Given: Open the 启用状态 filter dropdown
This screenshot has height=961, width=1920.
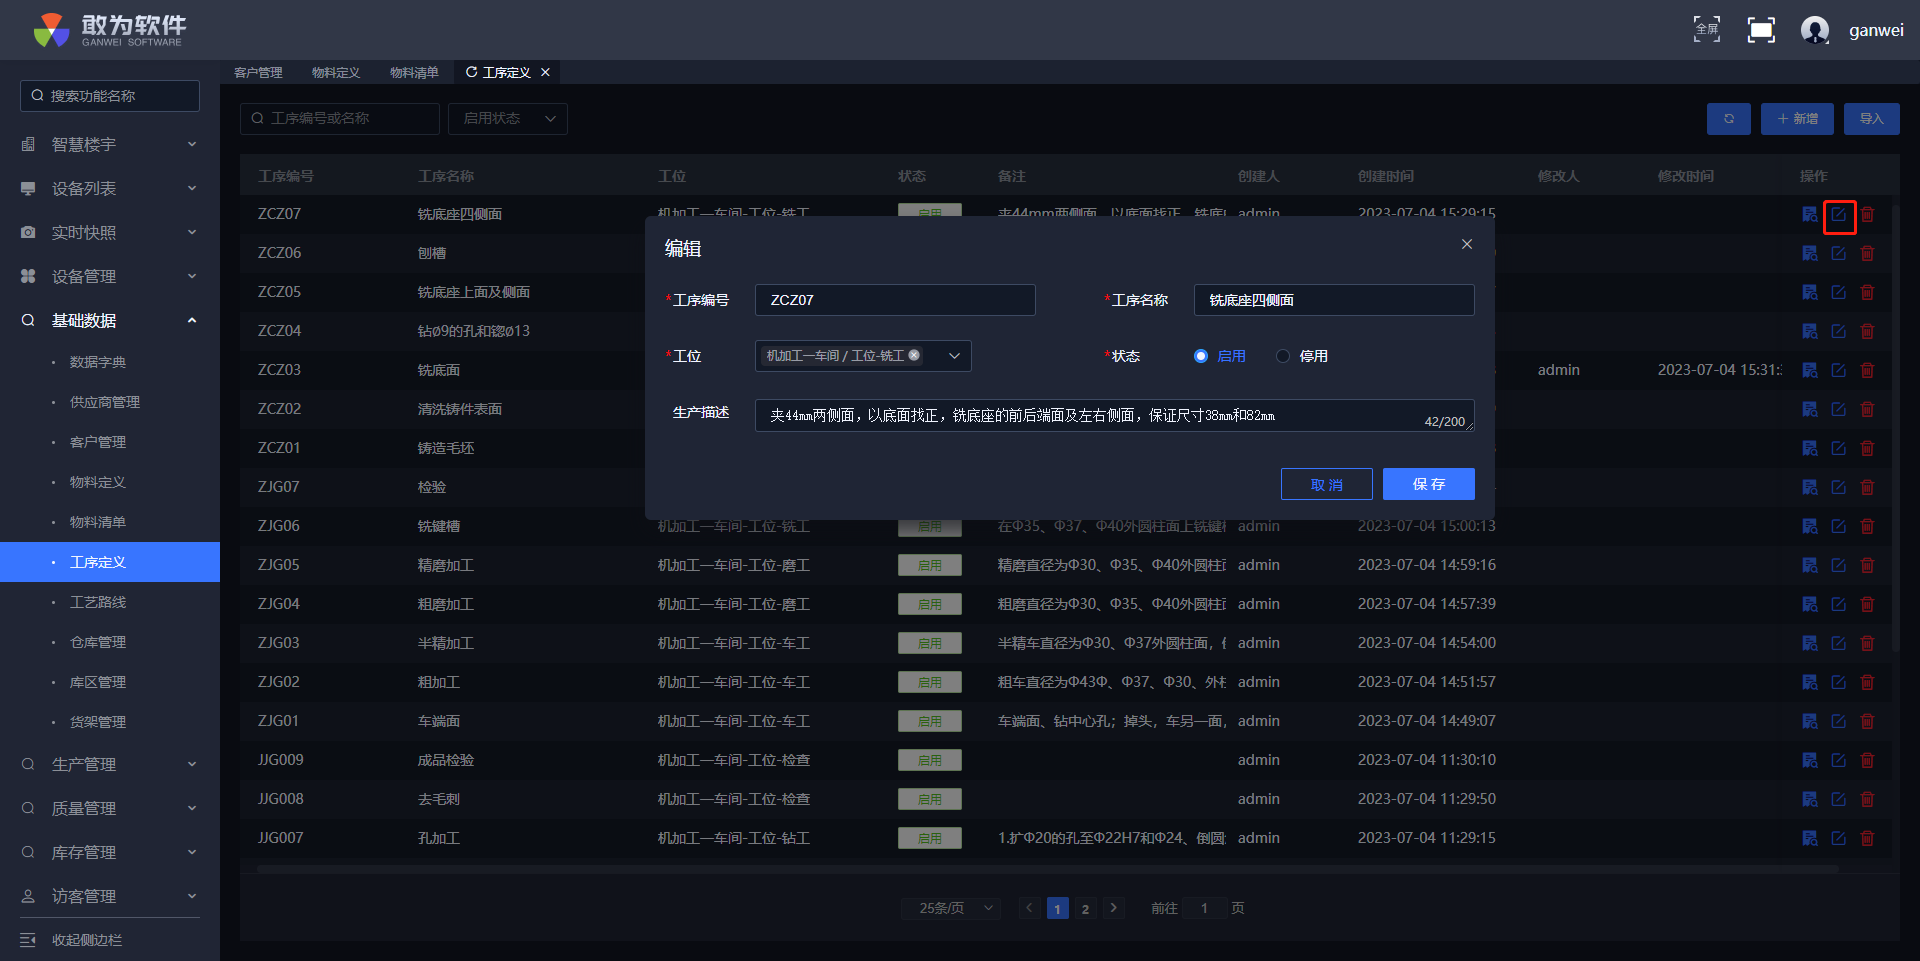Looking at the screenshot, I should pos(508,119).
